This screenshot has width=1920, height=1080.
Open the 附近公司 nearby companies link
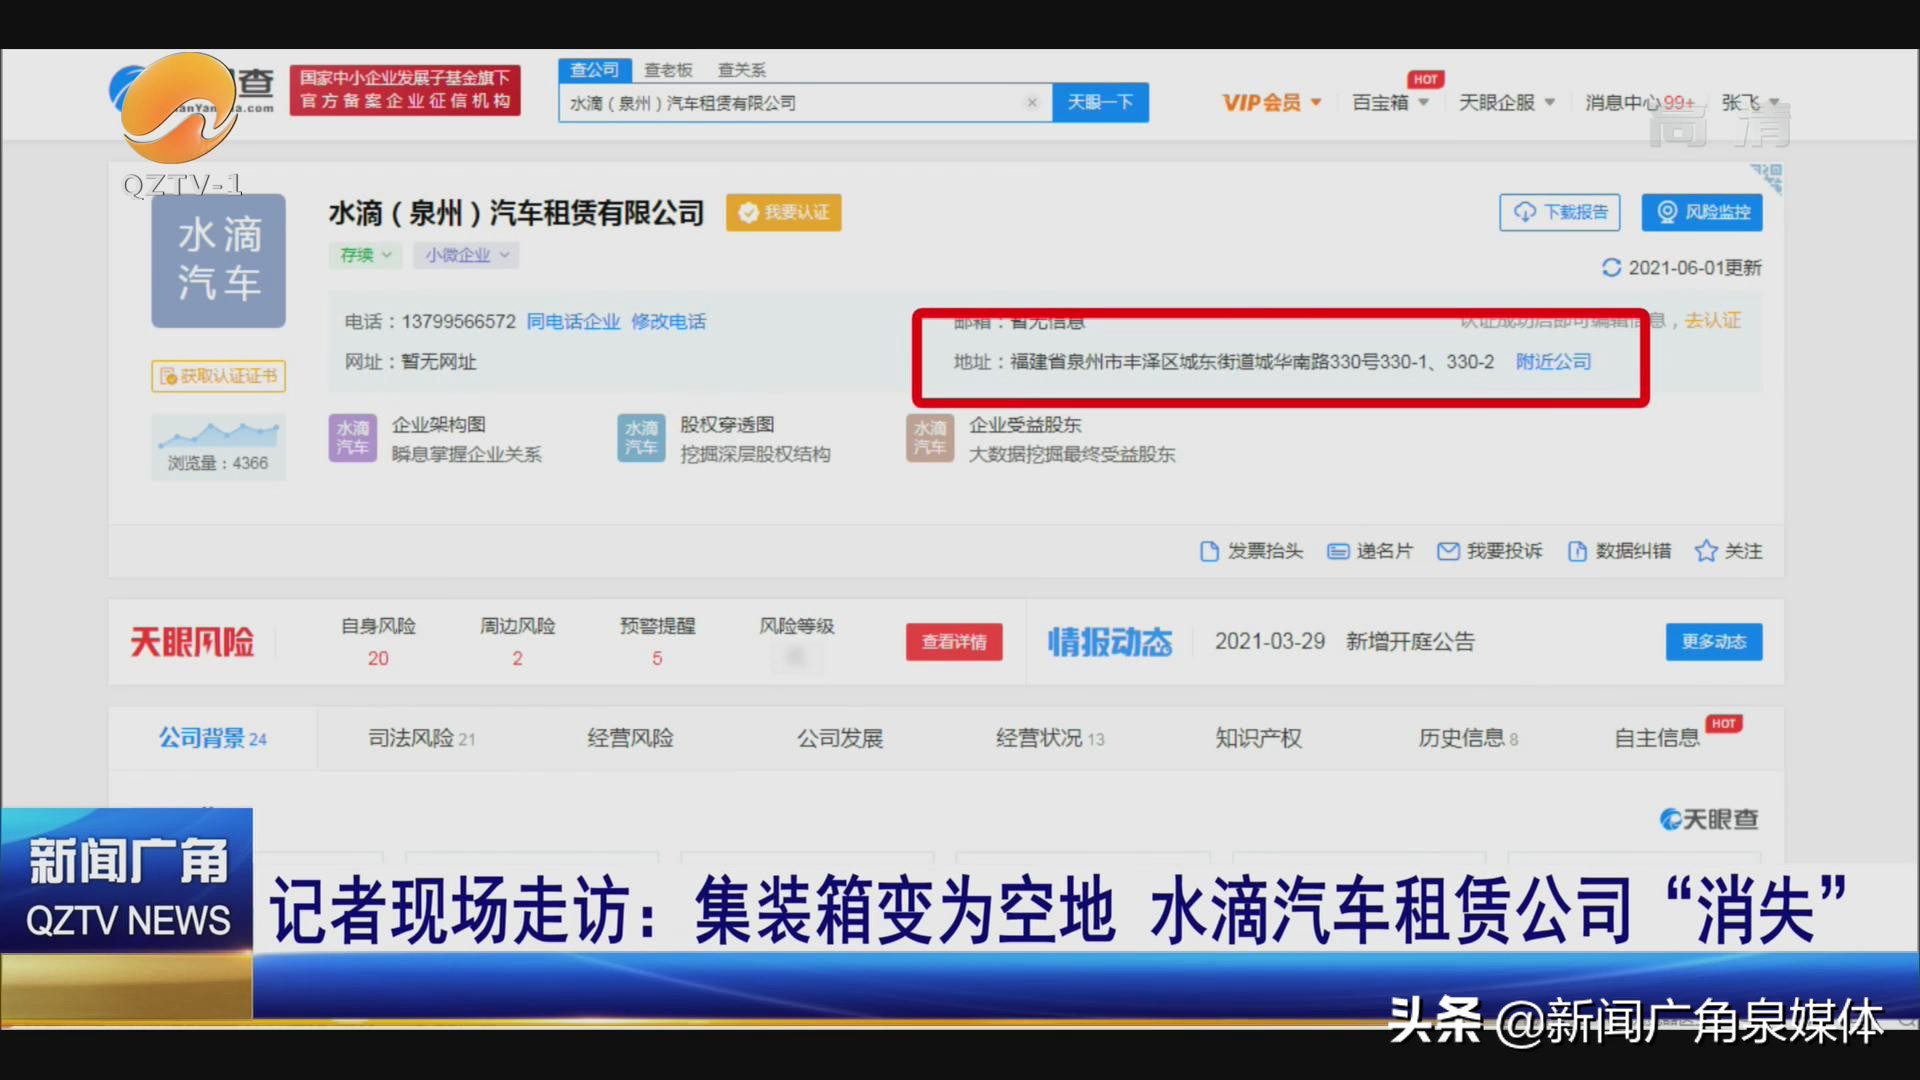[1552, 362]
